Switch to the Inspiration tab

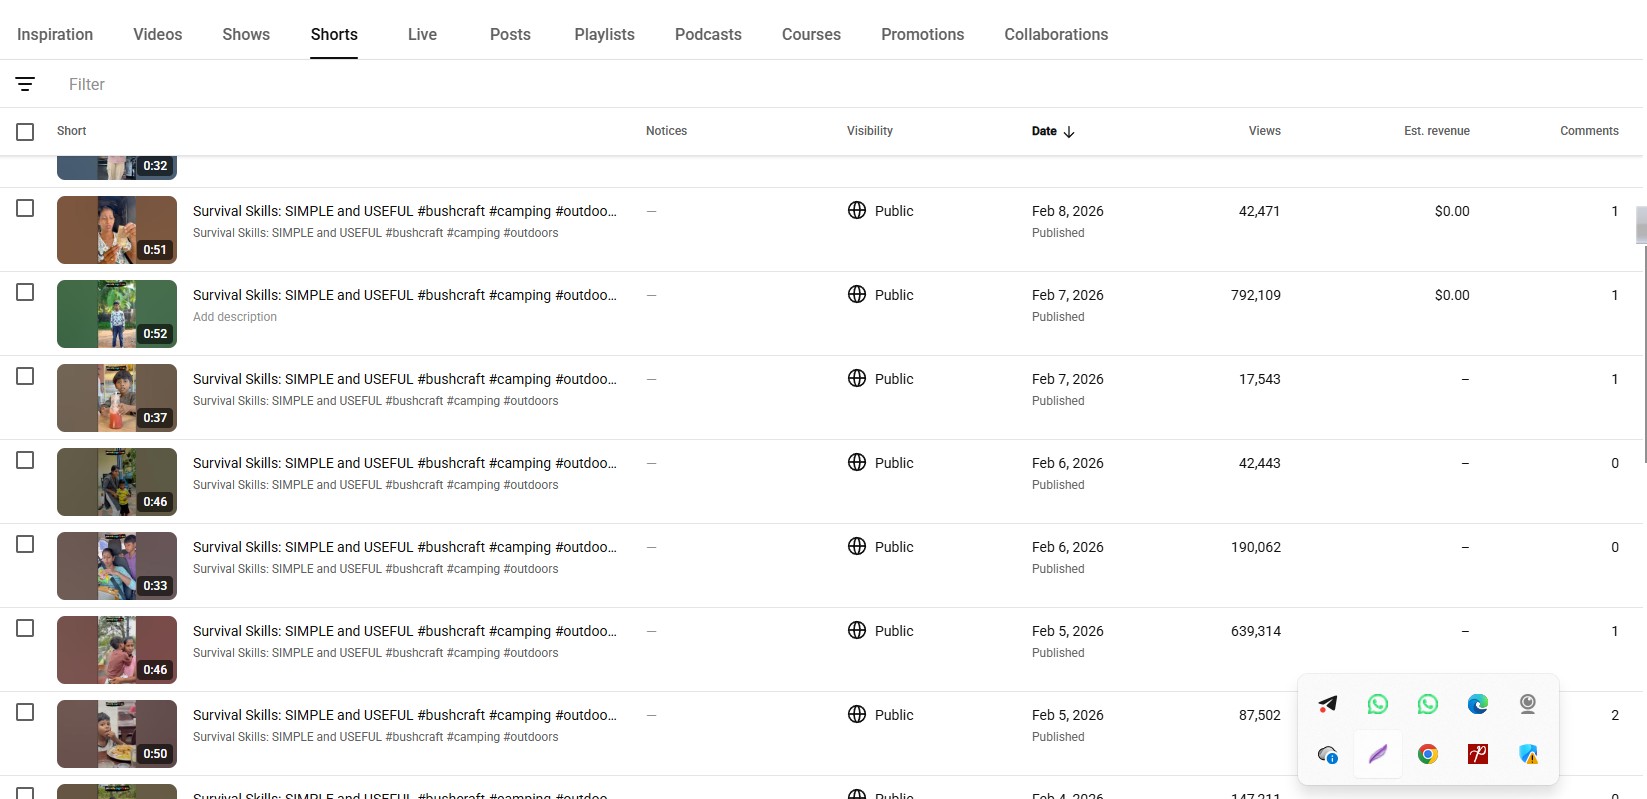coord(55,34)
